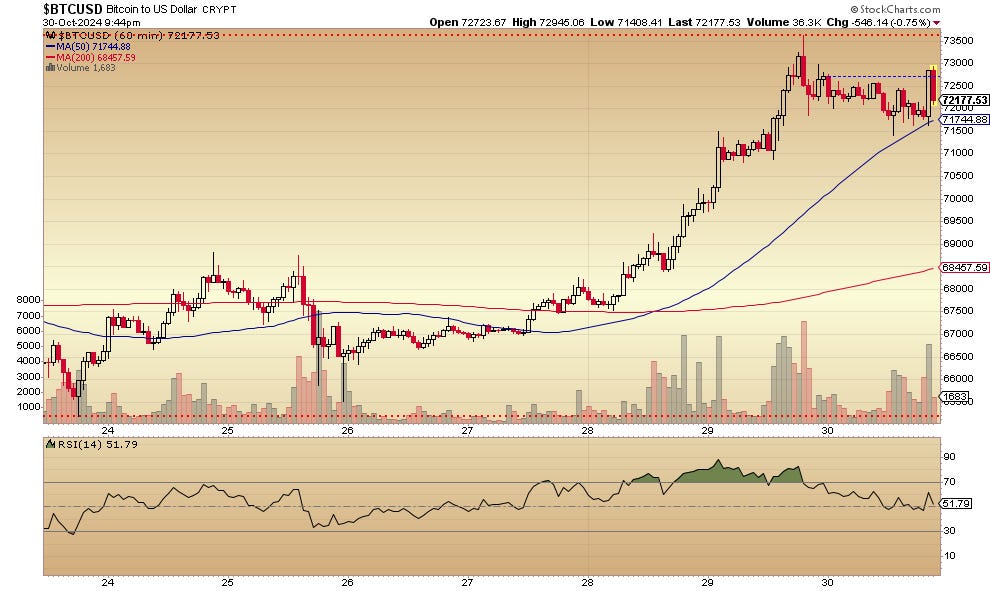Image resolution: width=990 pixels, height=591 pixels.
Task: Click the RSI axis label 10
Action: (950, 556)
